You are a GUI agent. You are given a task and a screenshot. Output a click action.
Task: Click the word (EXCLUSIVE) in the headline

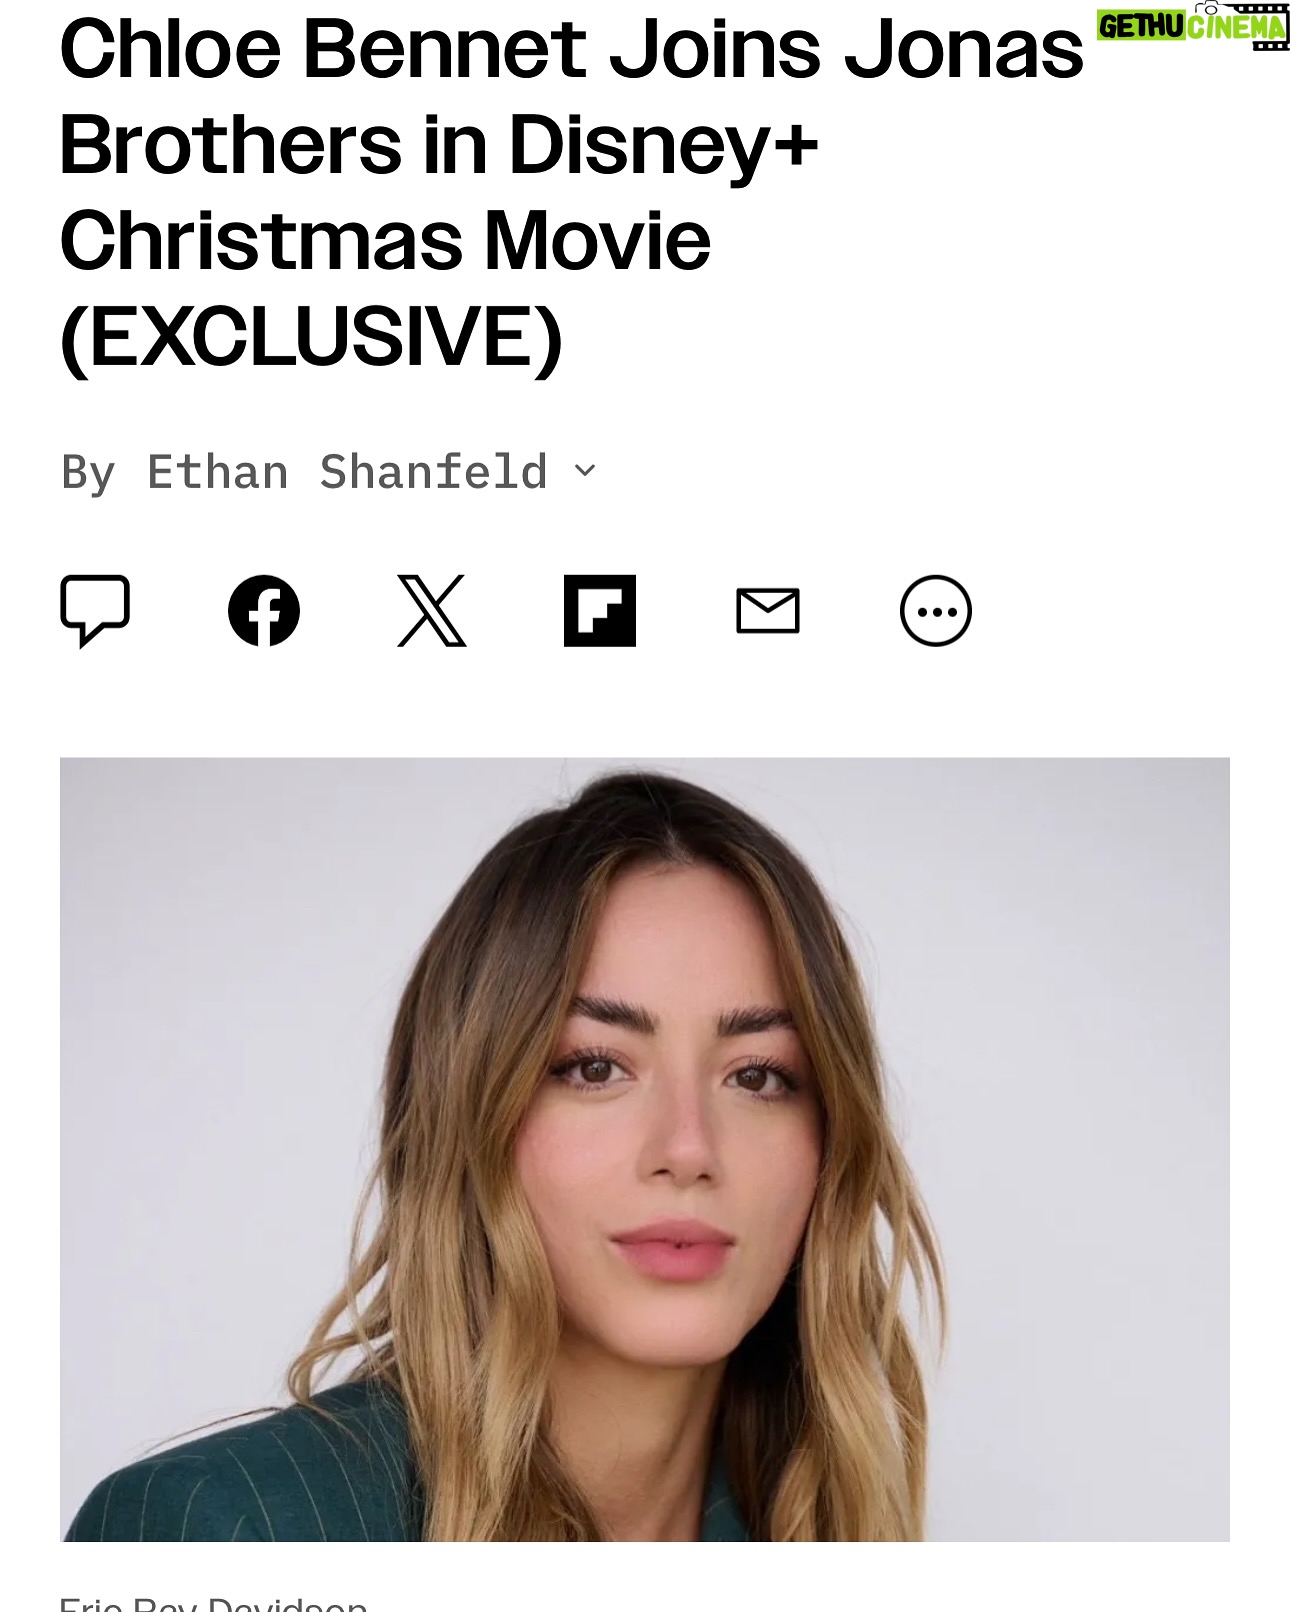coord(311,336)
